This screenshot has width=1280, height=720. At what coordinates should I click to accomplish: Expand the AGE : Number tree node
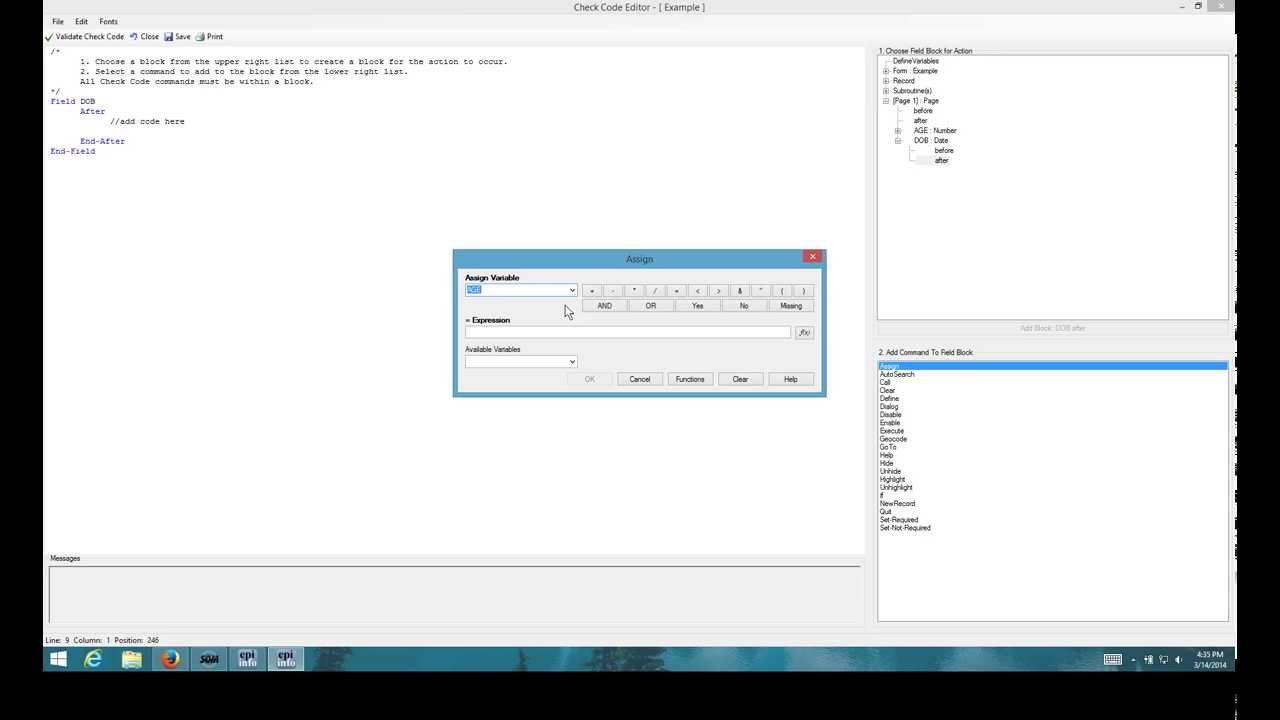[898, 131]
